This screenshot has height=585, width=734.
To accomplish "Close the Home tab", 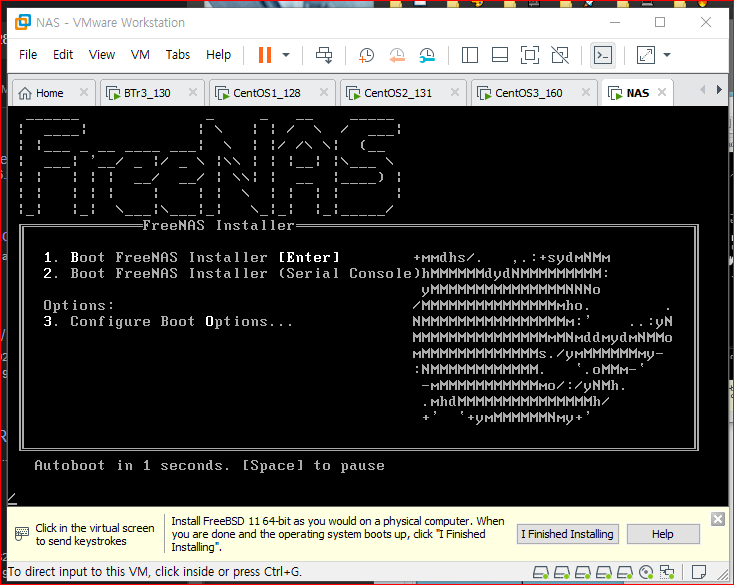I will [84, 92].
